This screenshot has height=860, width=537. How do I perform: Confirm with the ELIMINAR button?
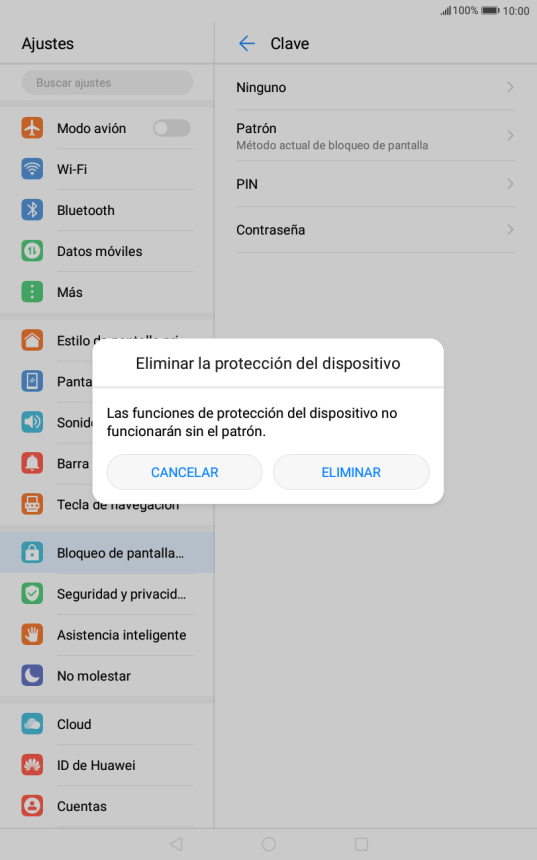pyautogui.click(x=351, y=472)
